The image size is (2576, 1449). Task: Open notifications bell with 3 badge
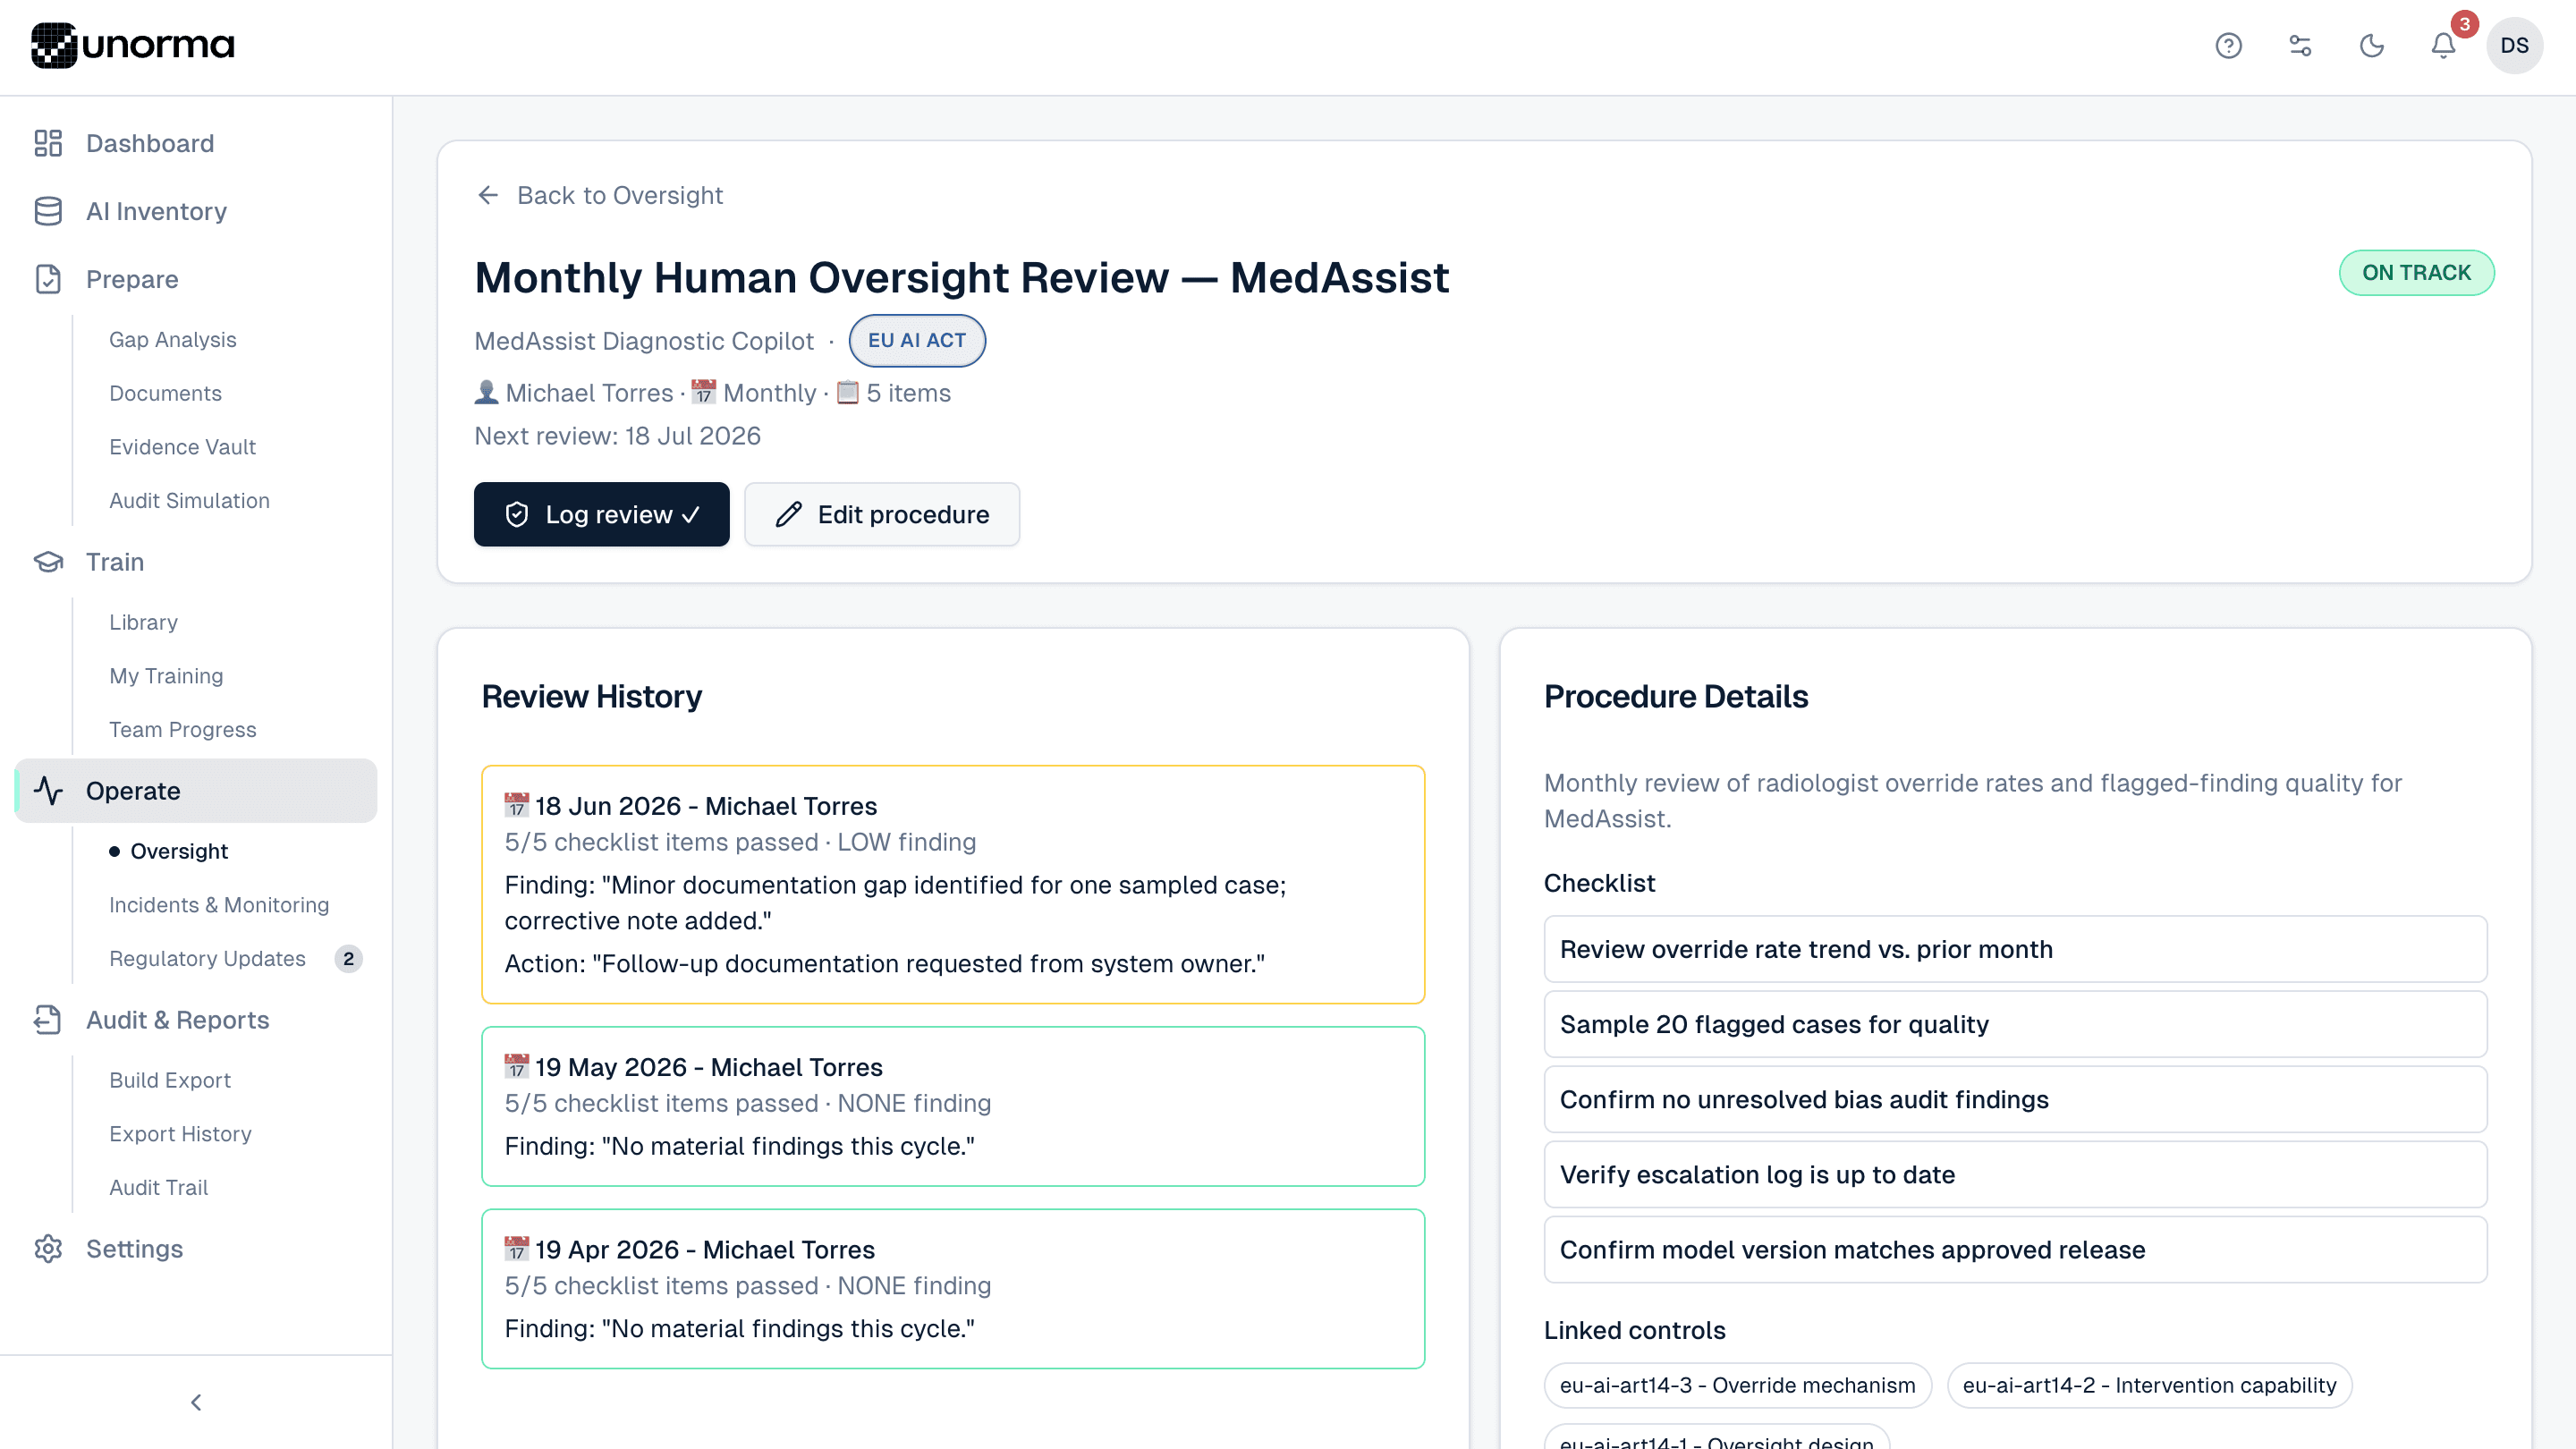point(2443,46)
